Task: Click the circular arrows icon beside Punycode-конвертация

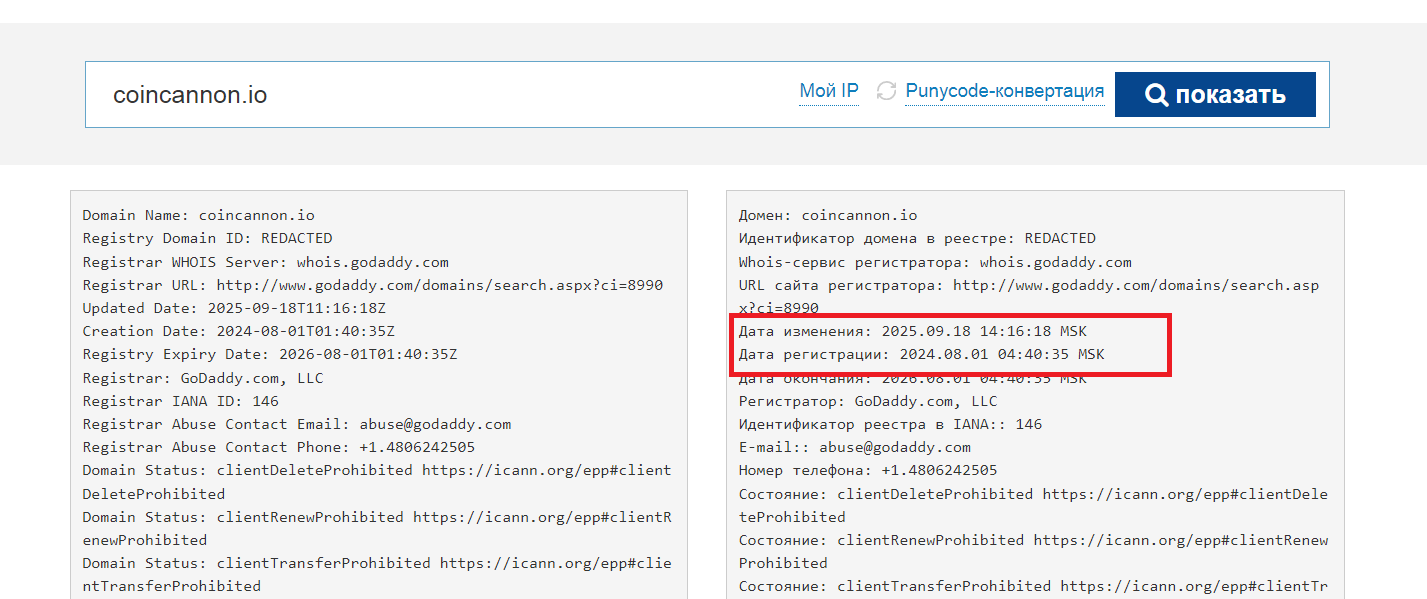Action: [x=886, y=91]
